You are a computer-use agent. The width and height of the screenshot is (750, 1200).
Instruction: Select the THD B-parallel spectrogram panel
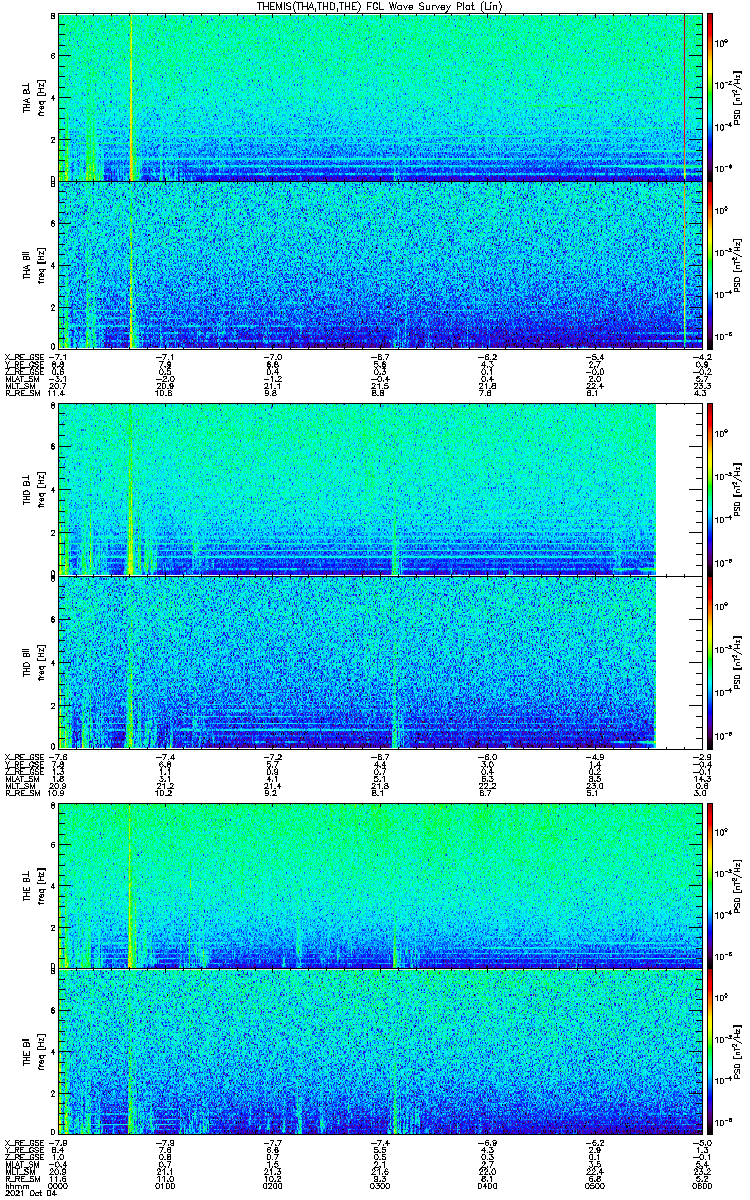[x=380, y=660]
